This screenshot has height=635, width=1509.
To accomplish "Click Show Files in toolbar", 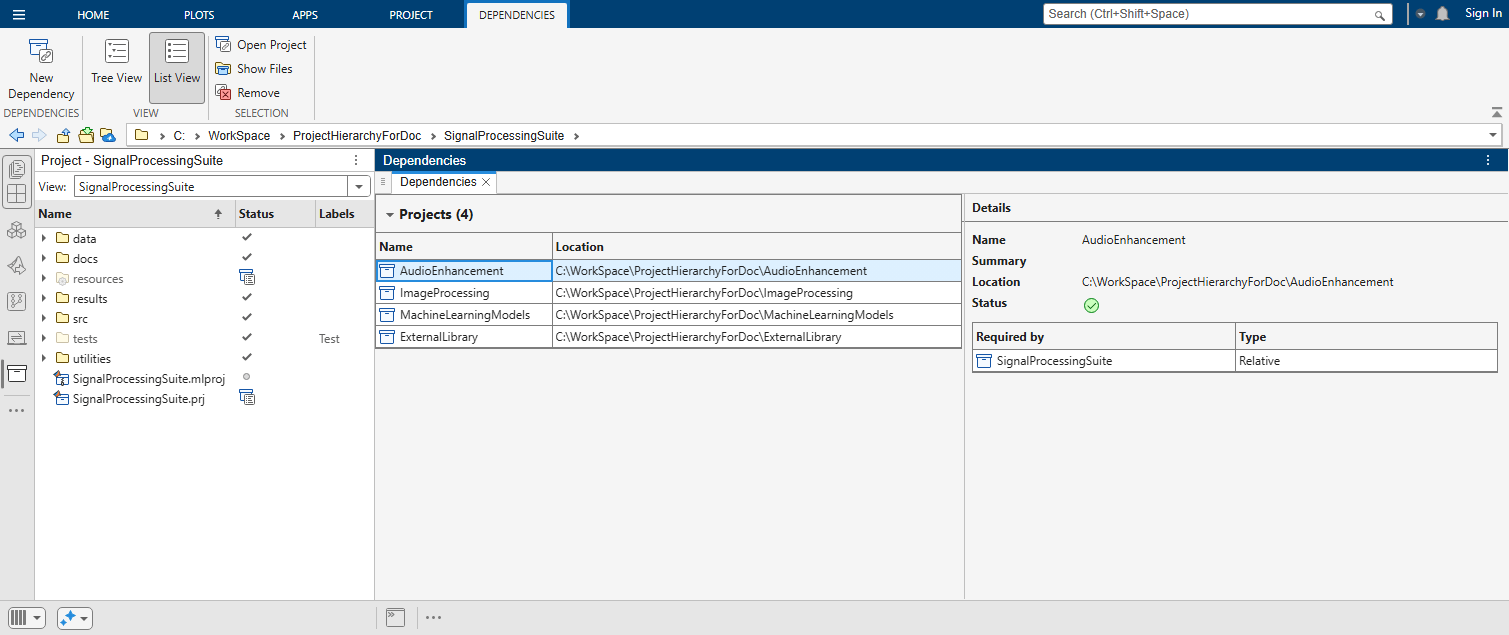I will point(255,69).
